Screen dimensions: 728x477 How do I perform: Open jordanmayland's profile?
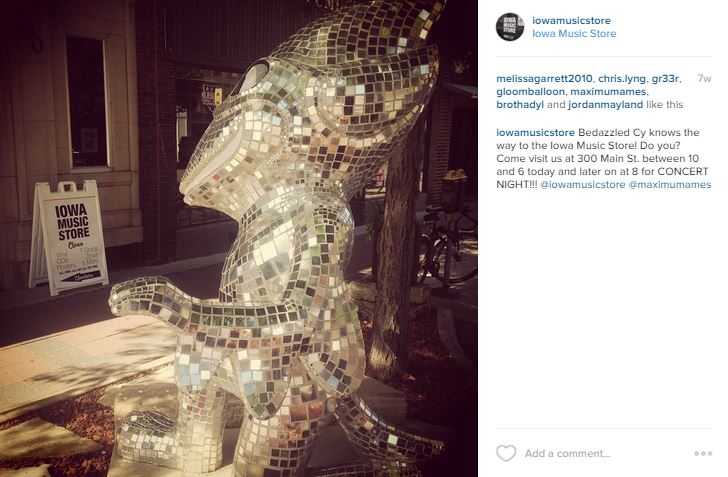[x=605, y=105]
